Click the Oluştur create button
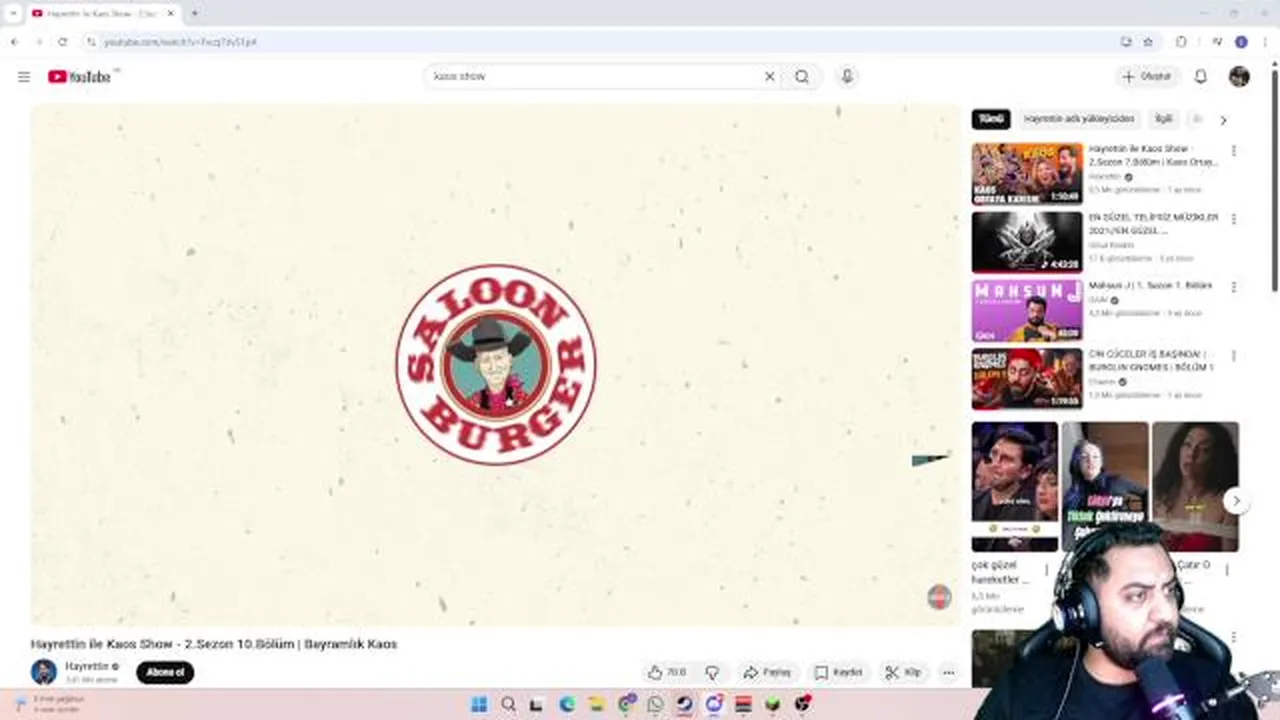This screenshot has height=720, width=1280. point(1147,77)
